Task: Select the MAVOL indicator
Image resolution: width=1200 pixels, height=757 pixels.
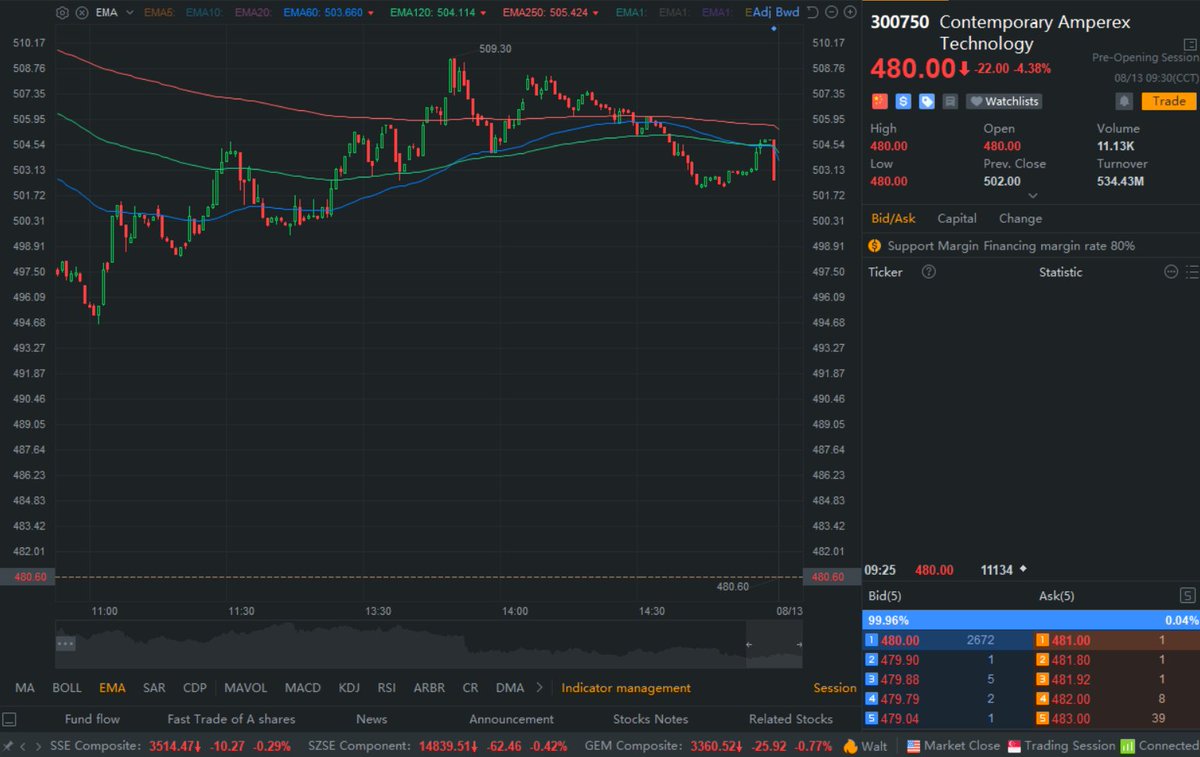Action: click(246, 688)
